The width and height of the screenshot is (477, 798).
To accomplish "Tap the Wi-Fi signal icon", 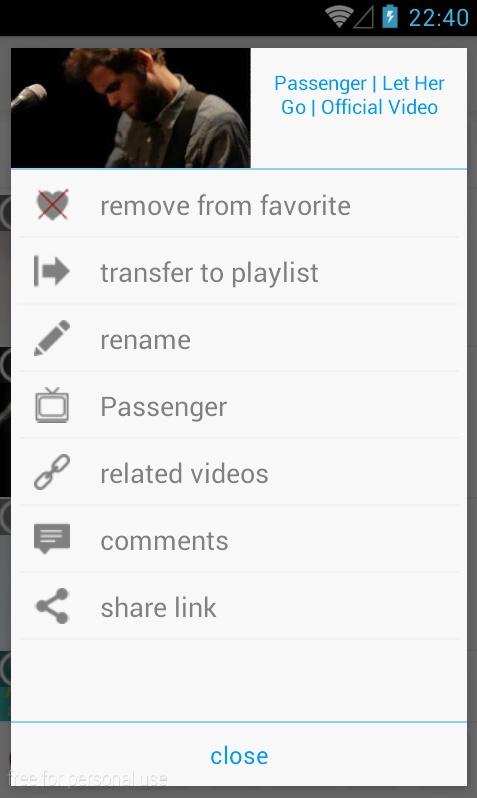I will [340, 17].
